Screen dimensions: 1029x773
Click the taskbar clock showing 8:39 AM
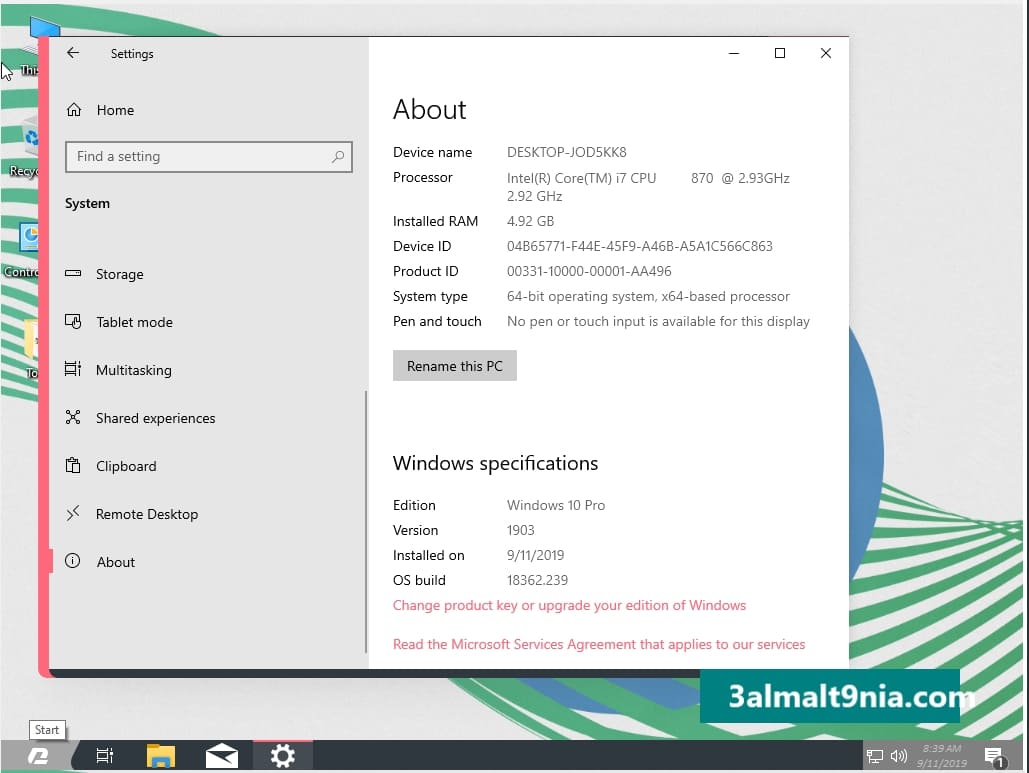pyautogui.click(x=942, y=756)
